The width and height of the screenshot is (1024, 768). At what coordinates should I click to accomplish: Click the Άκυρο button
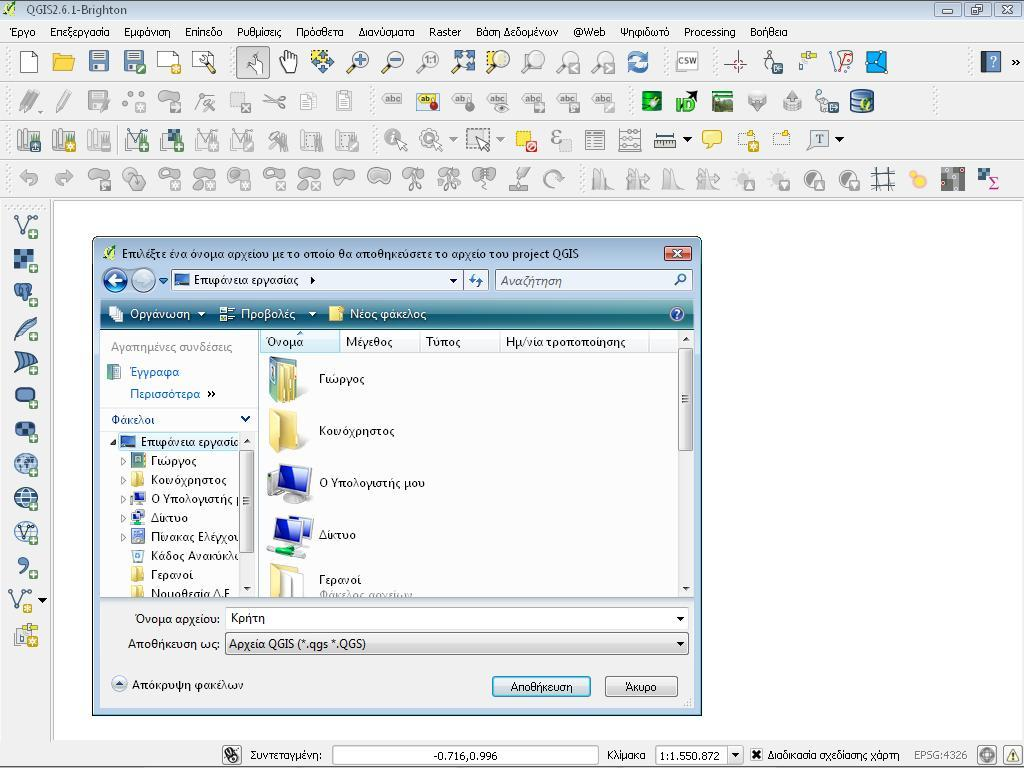pyautogui.click(x=641, y=686)
